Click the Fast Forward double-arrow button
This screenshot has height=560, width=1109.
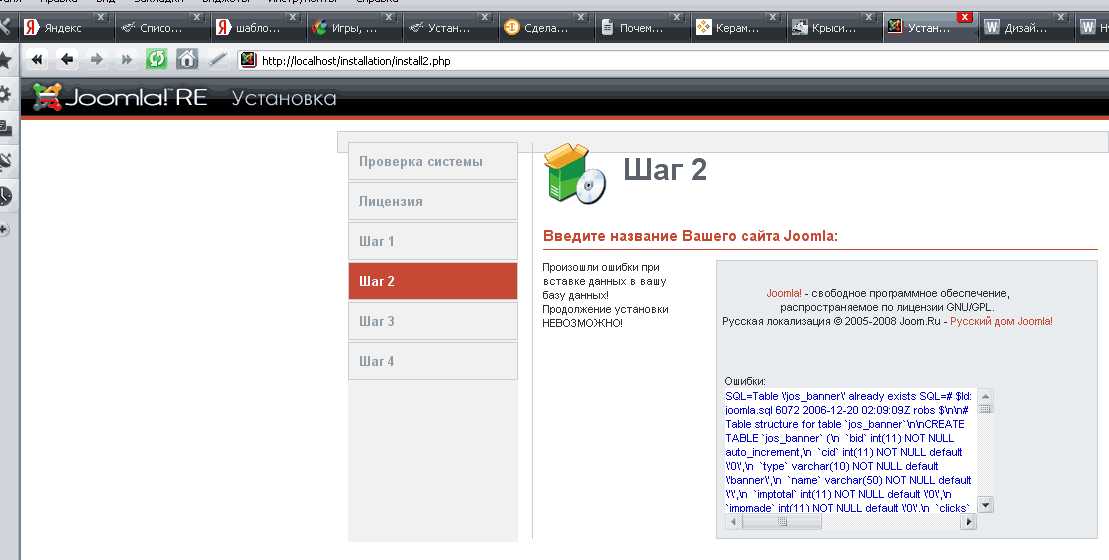point(127,59)
